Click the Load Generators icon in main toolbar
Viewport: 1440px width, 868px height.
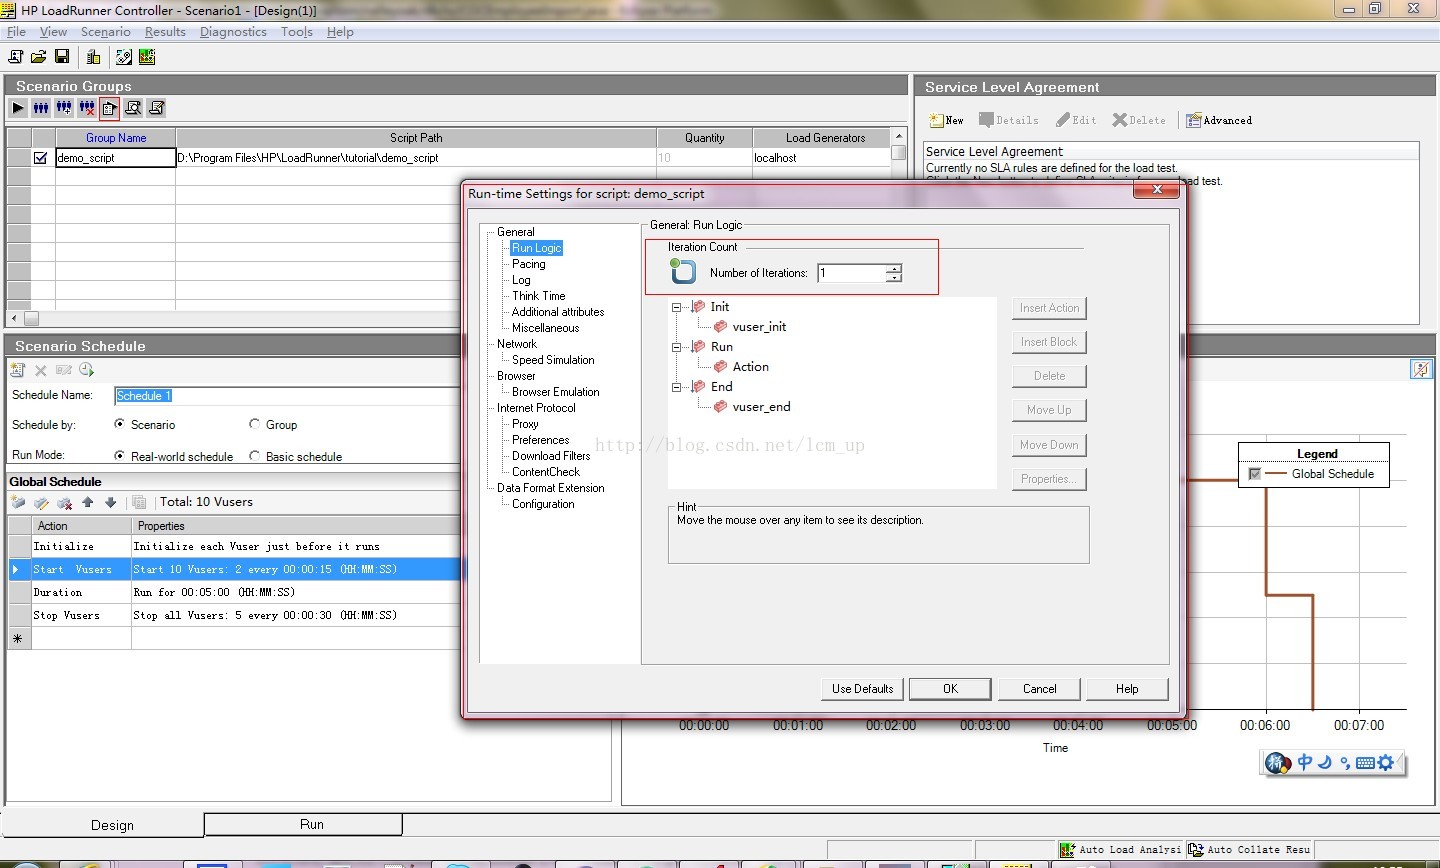[93, 57]
